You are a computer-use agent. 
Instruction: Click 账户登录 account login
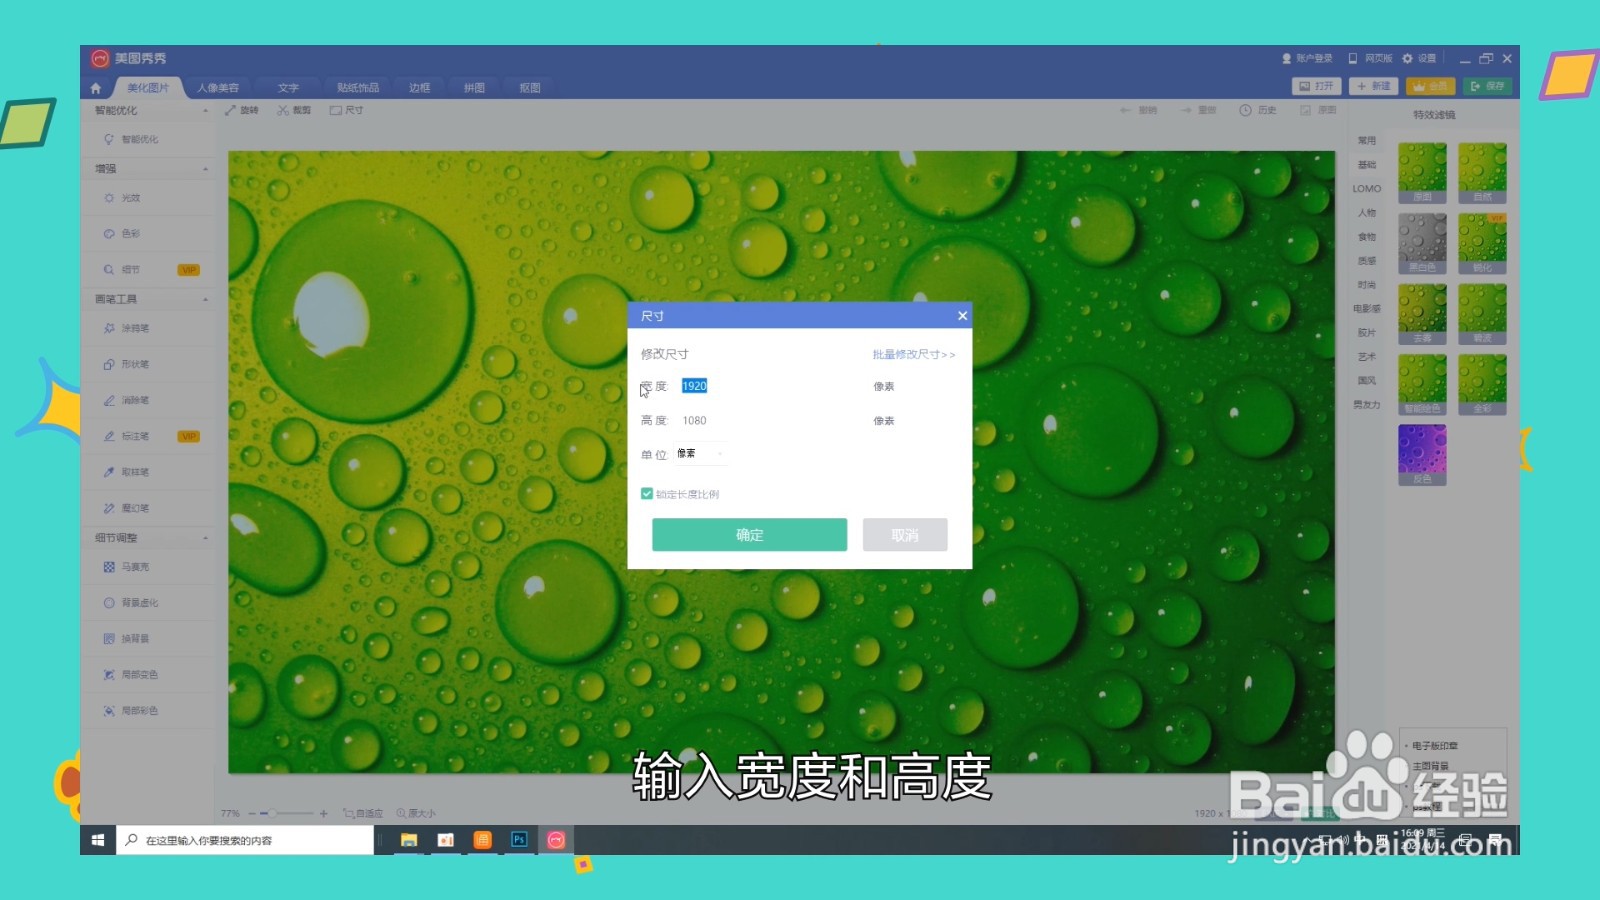1307,59
